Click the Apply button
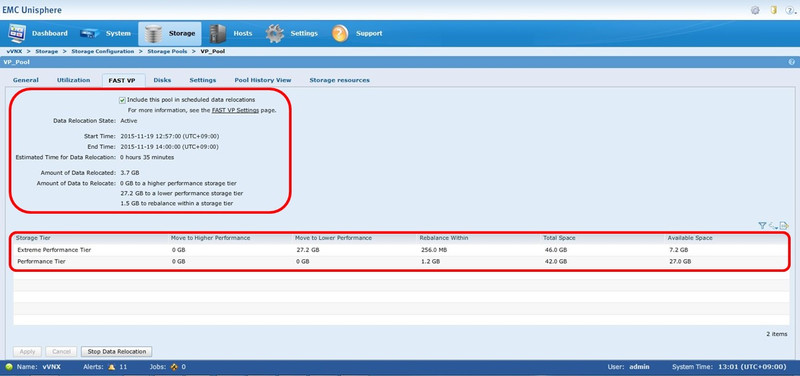Viewport: 800px width, 376px height. tap(28, 352)
